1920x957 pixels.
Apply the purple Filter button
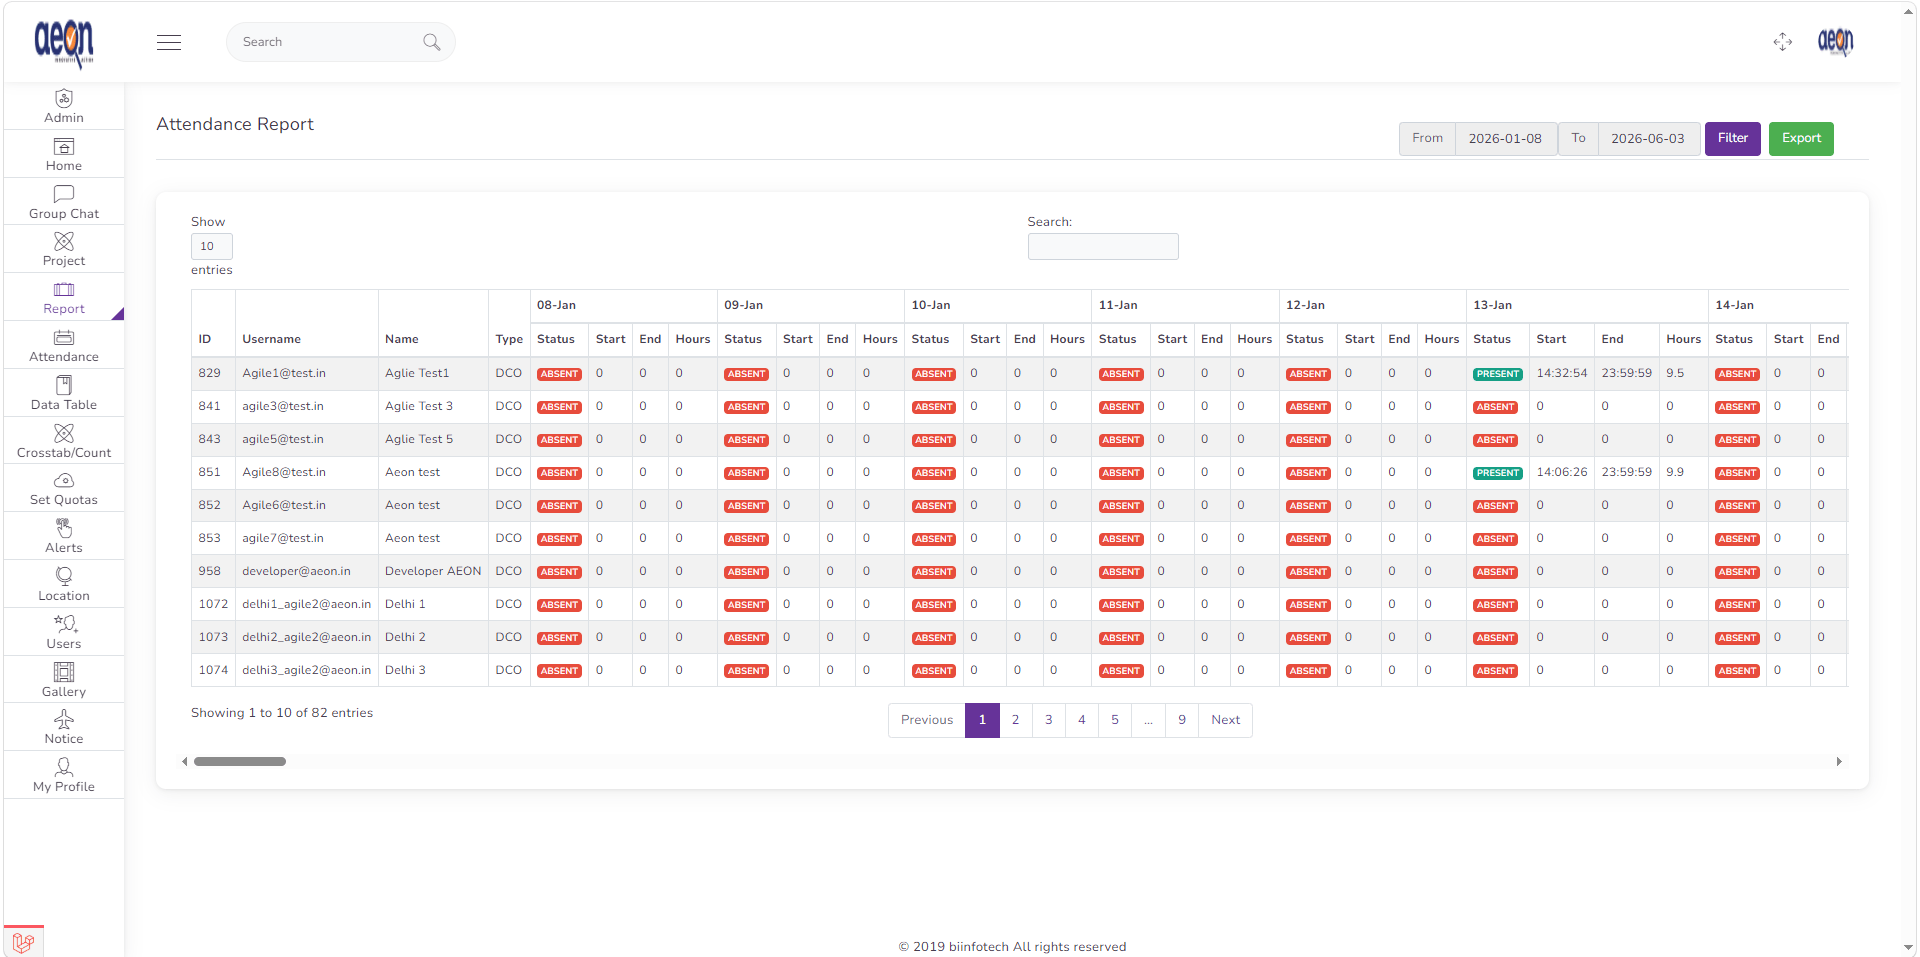(x=1733, y=138)
